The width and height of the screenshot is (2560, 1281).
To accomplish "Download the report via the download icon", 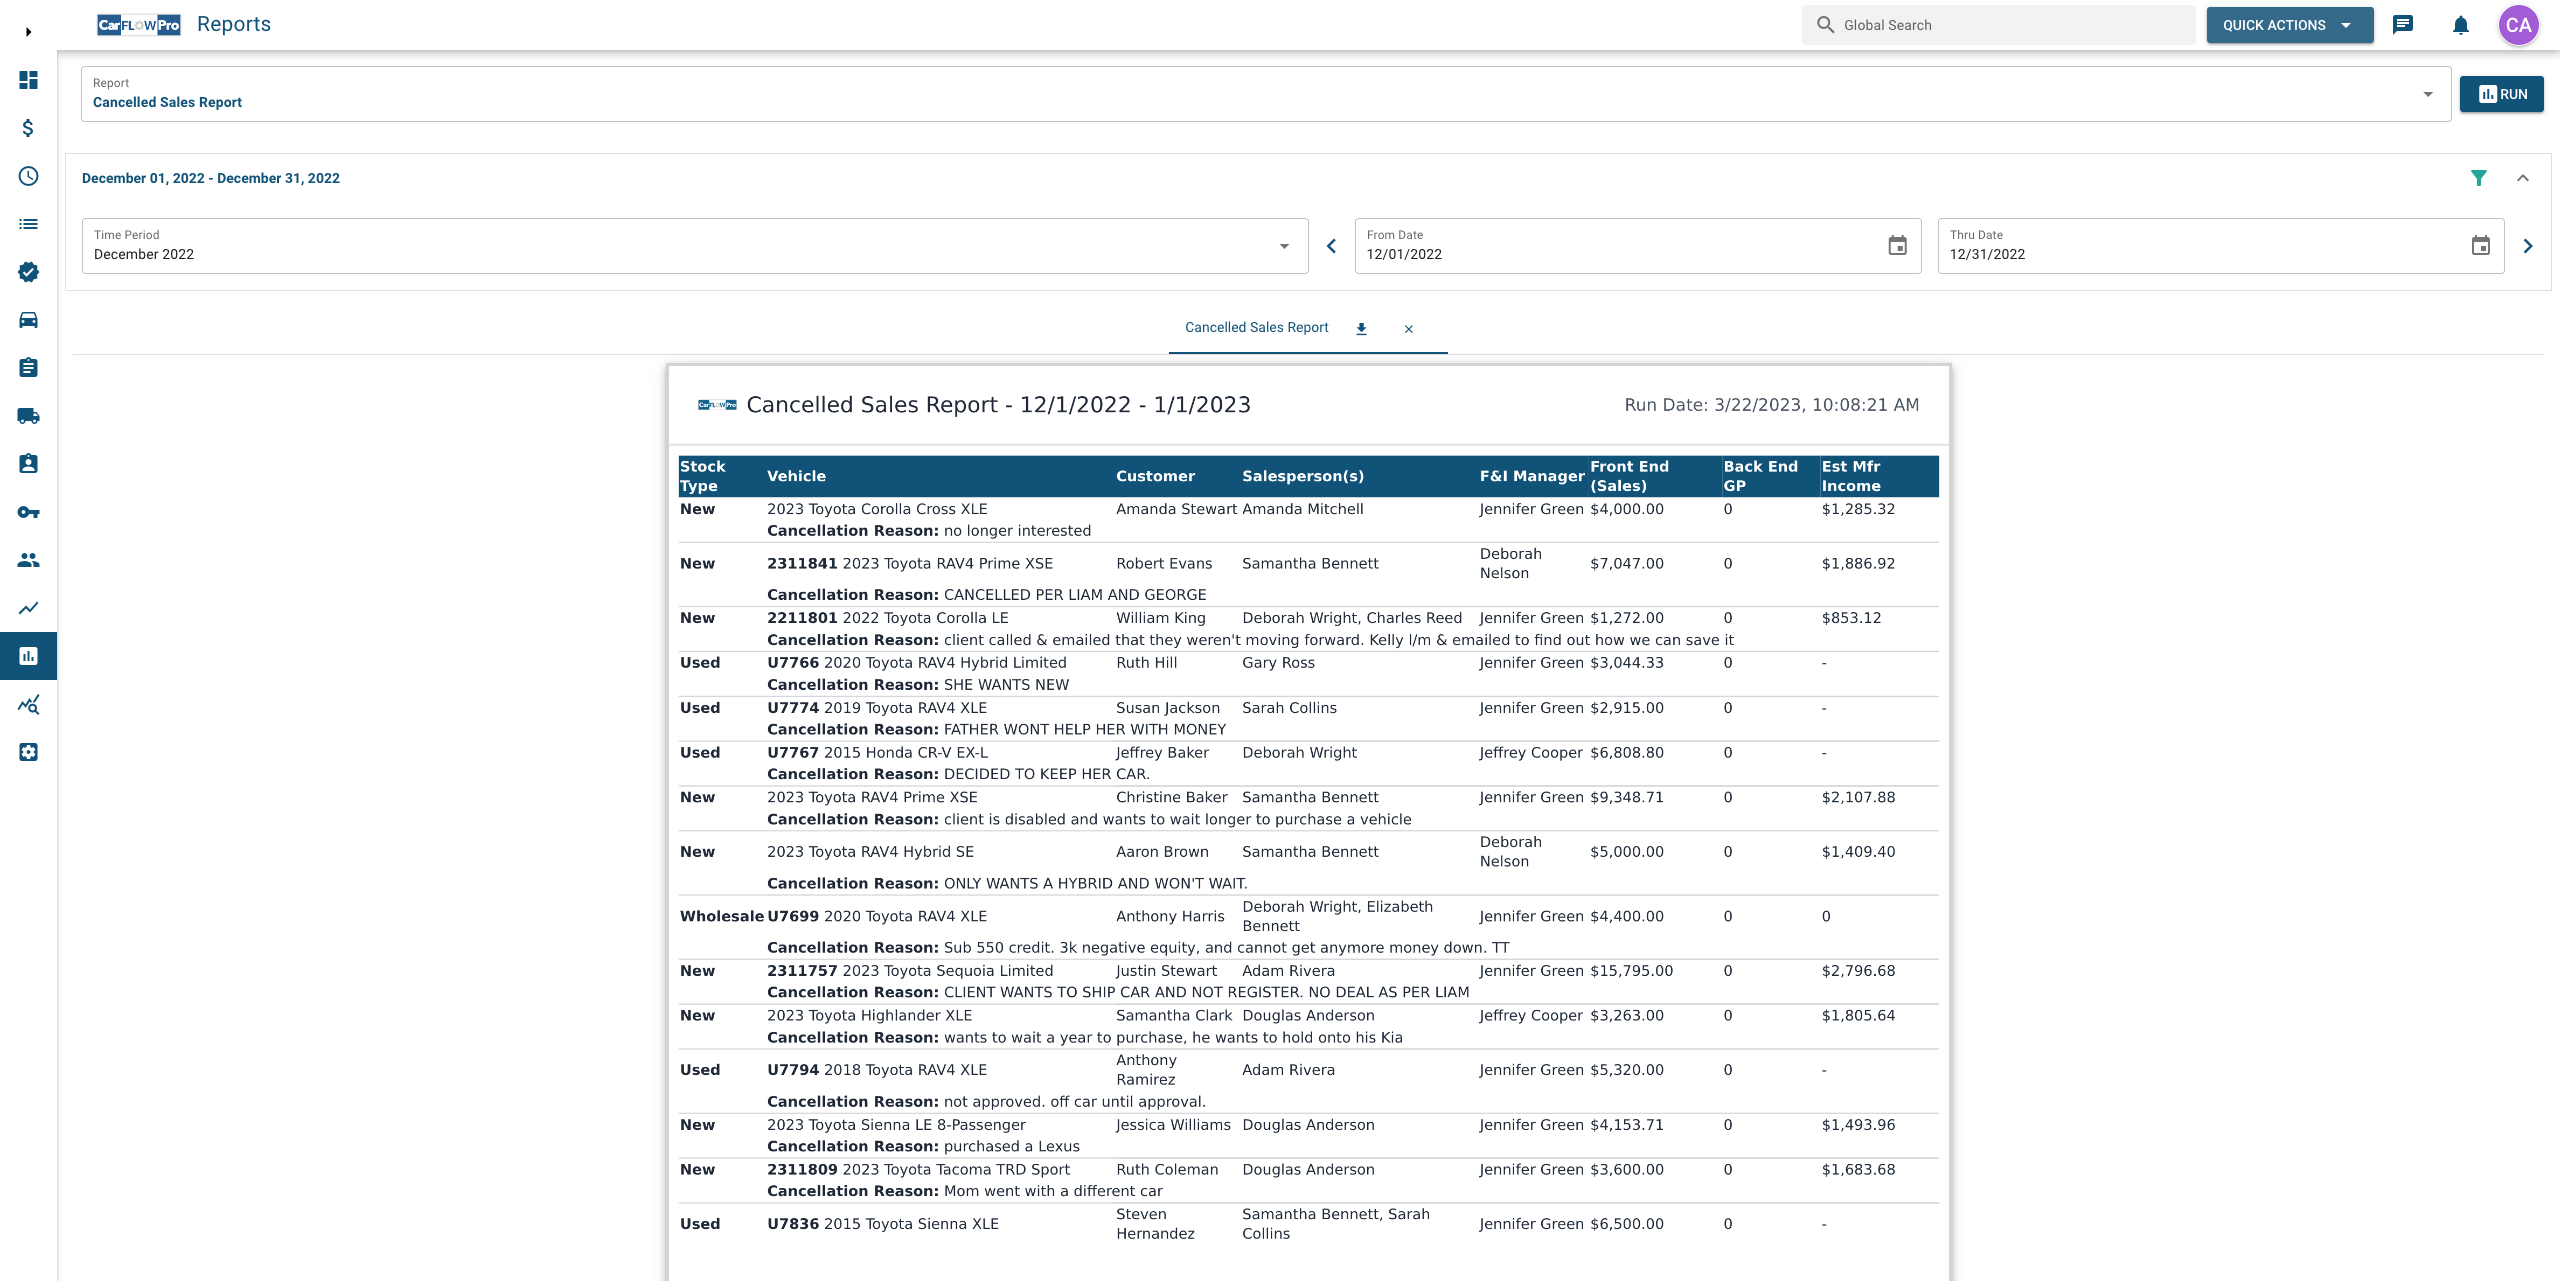I will (x=1362, y=328).
